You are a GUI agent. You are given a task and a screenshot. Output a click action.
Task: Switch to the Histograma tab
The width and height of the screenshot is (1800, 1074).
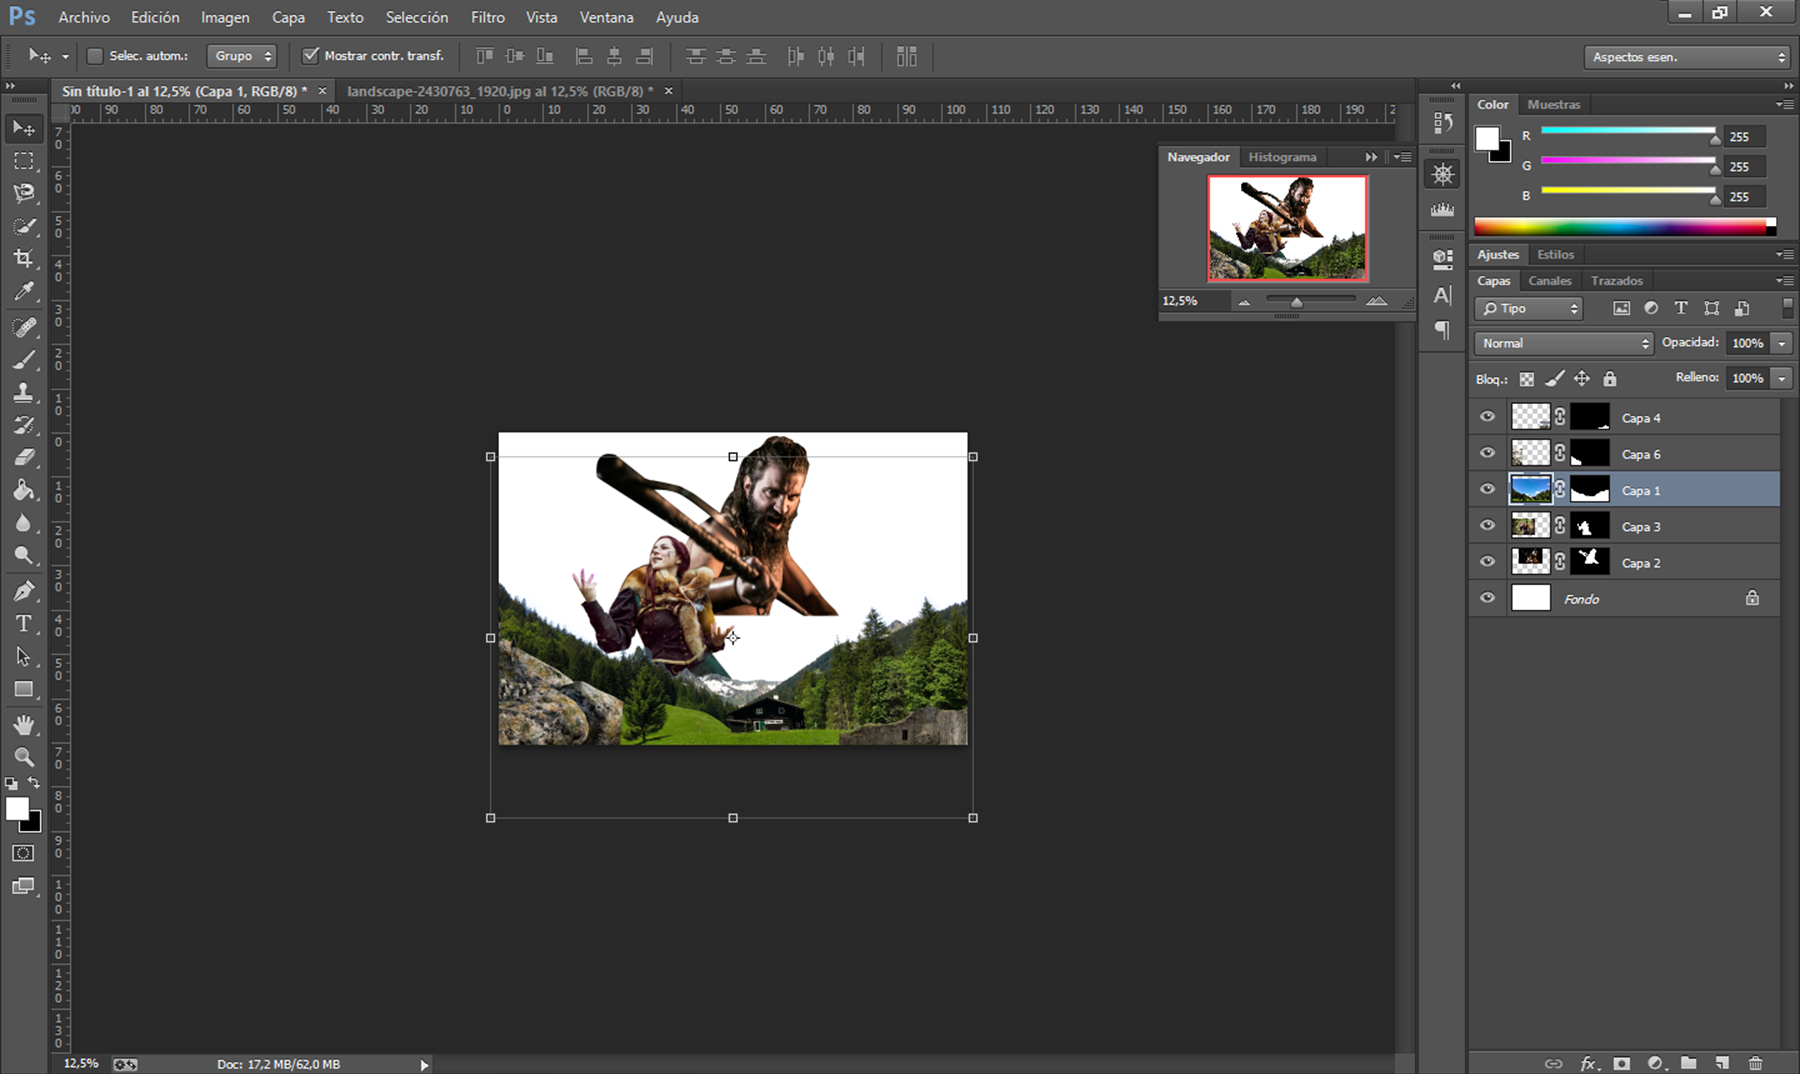1282,157
